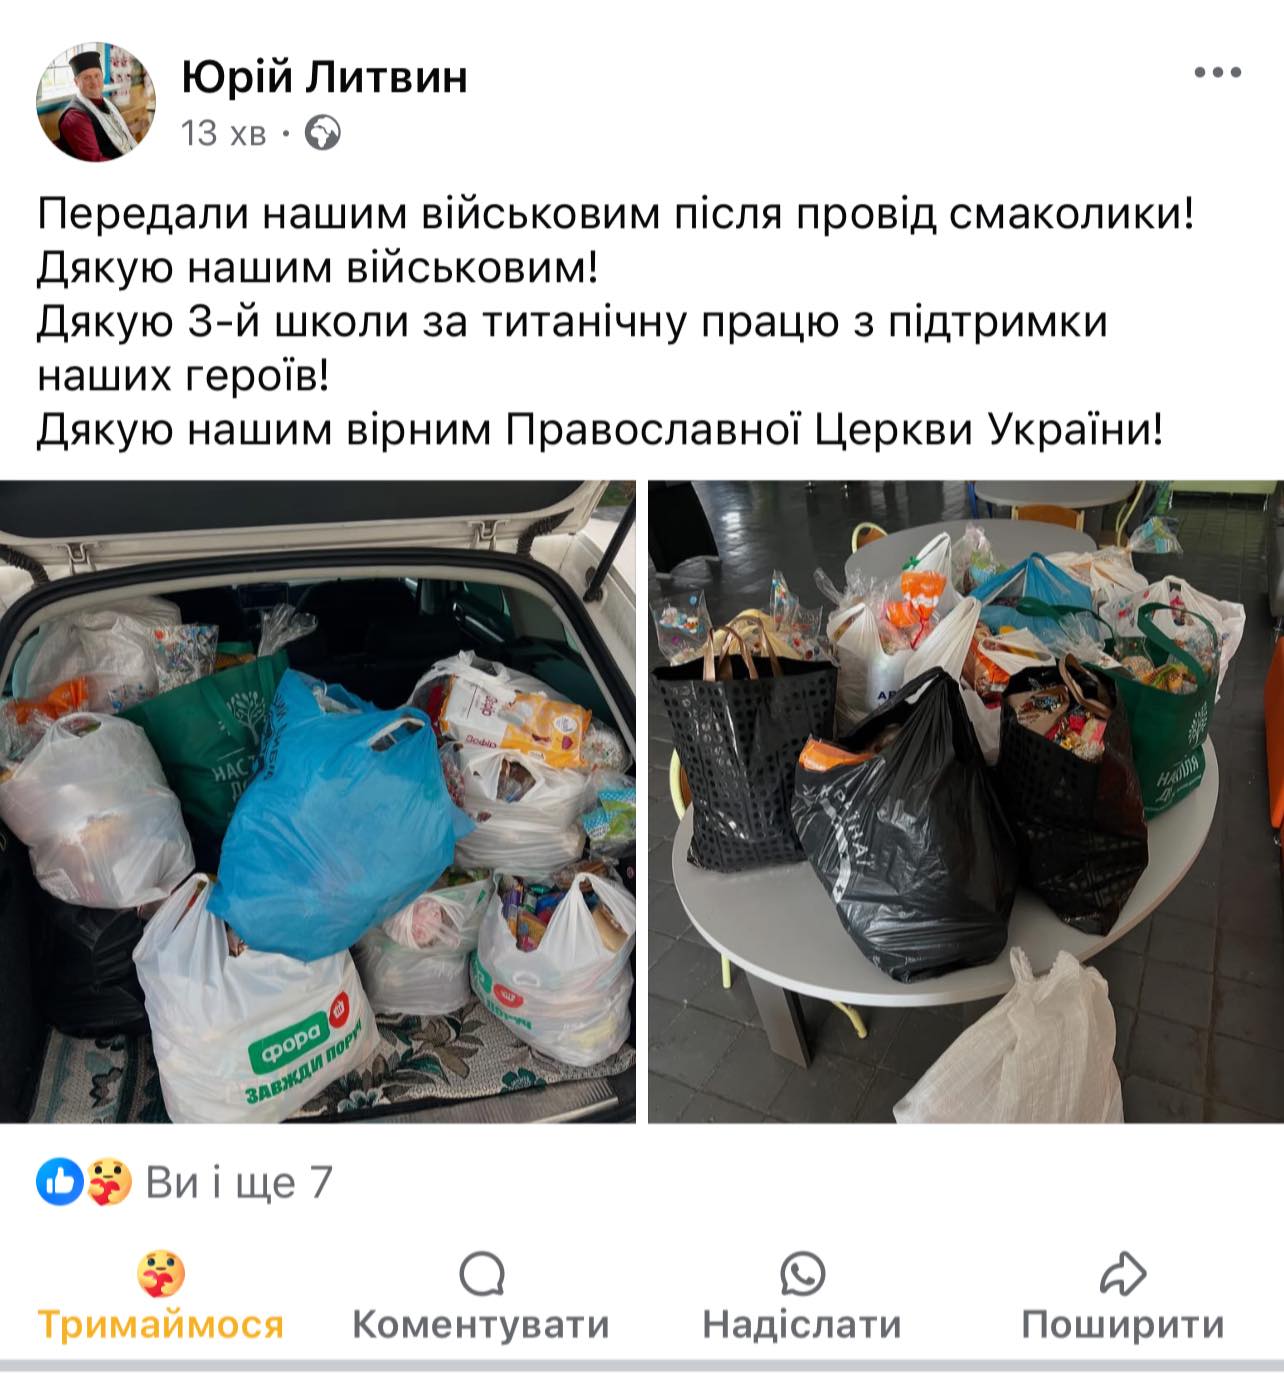
Task: Click the post text about військовим смаколики
Action: (x=616, y=213)
